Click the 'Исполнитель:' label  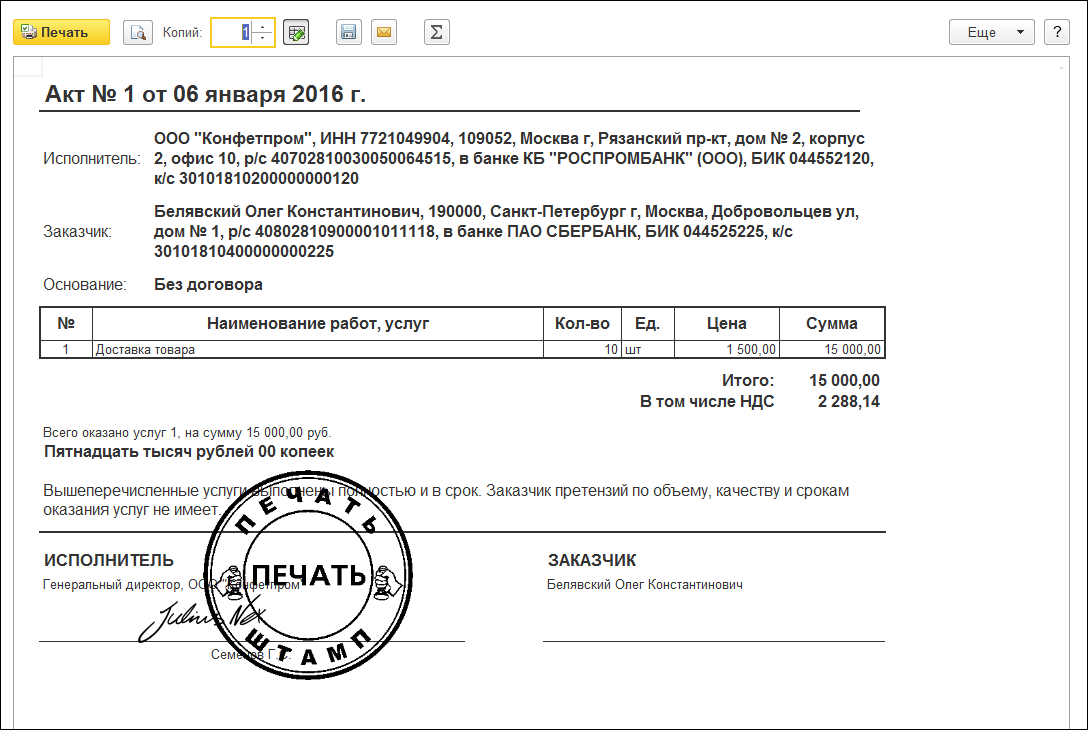coord(92,159)
